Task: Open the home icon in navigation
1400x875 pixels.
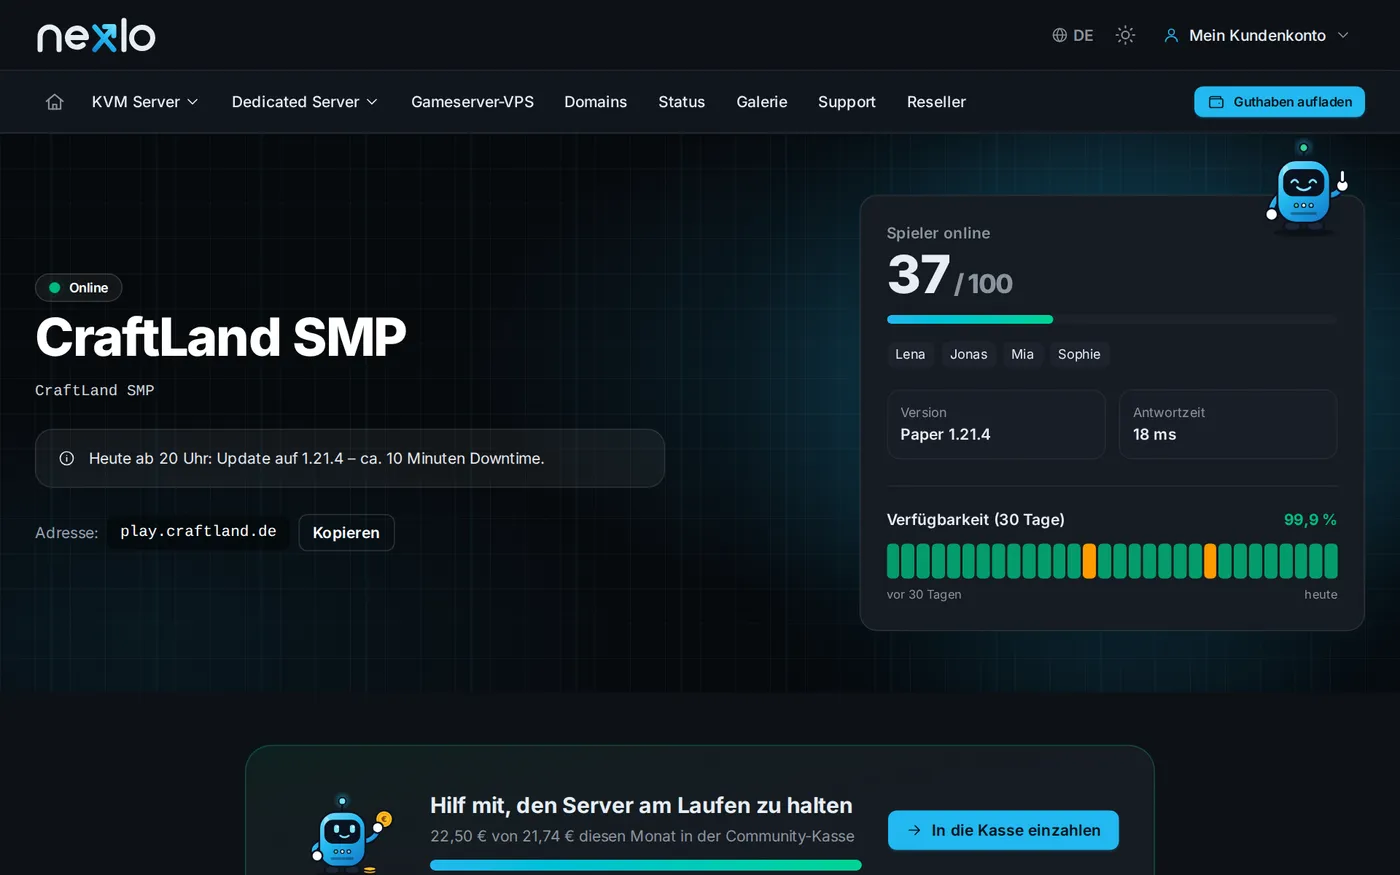Action: coord(55,102)
